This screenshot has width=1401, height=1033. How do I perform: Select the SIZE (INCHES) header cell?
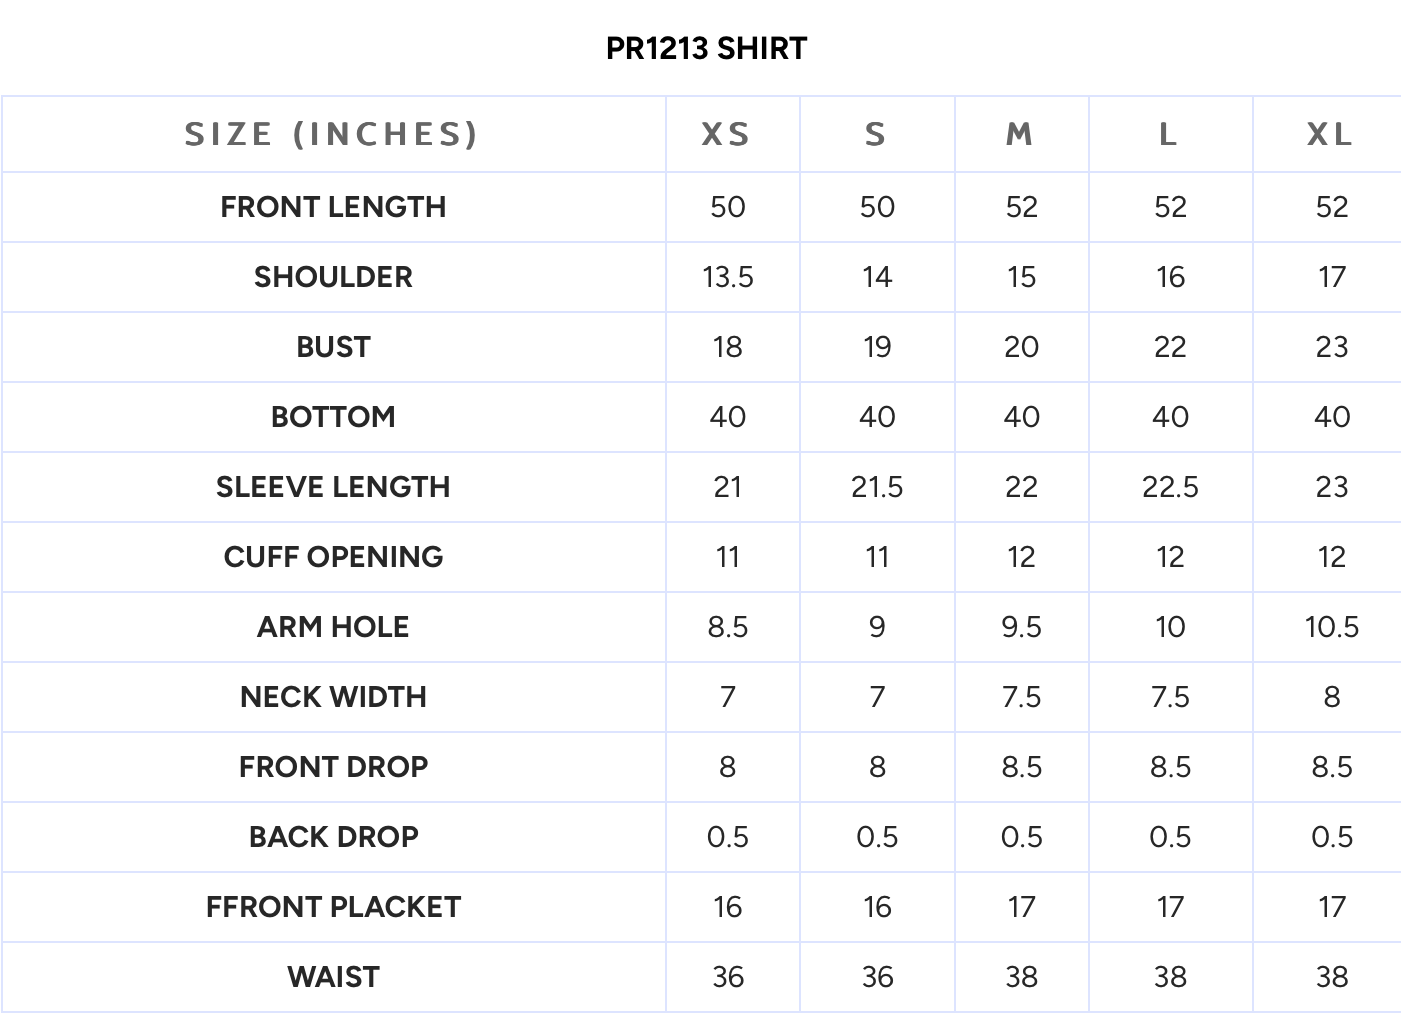(332, 134)
